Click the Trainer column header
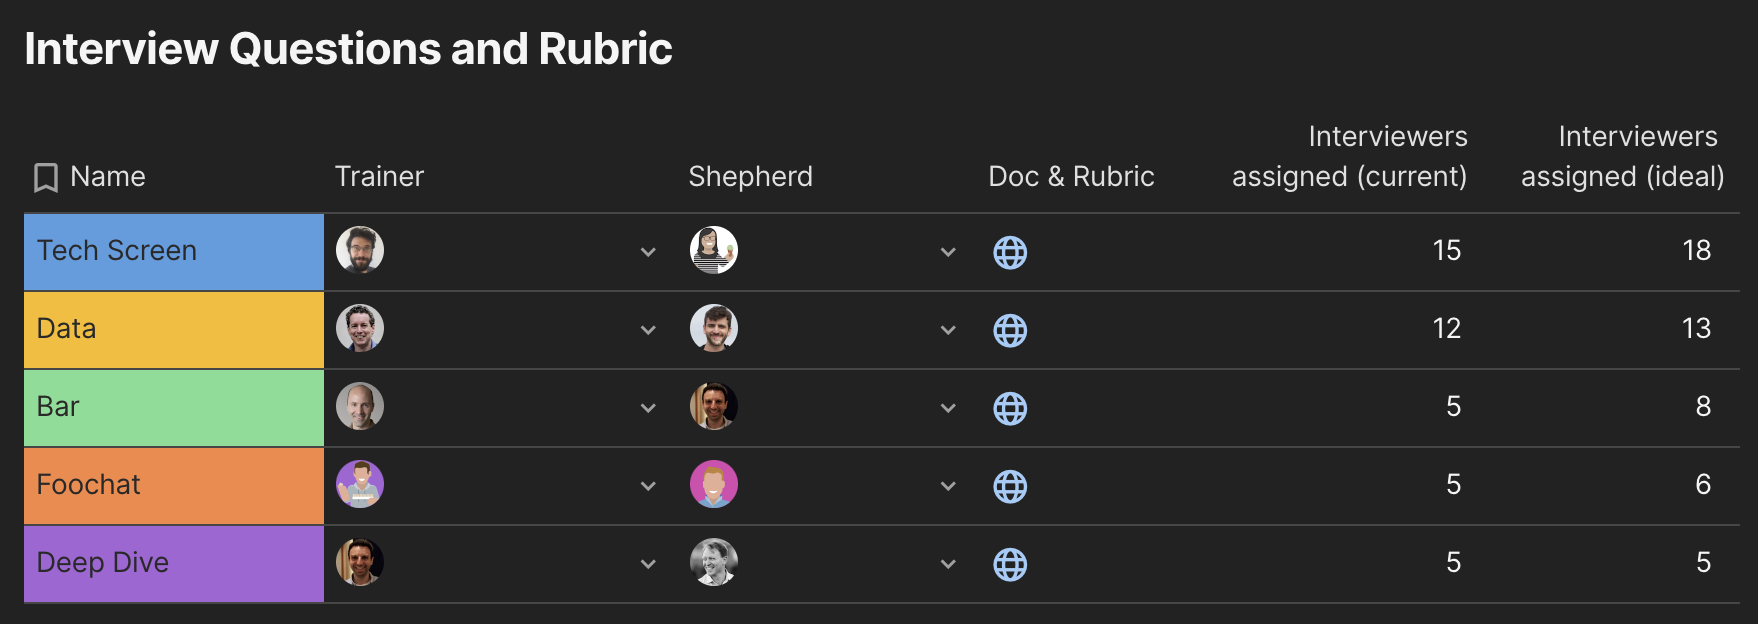The height and width of the screenshot is (624, 1758). [379, 177]
